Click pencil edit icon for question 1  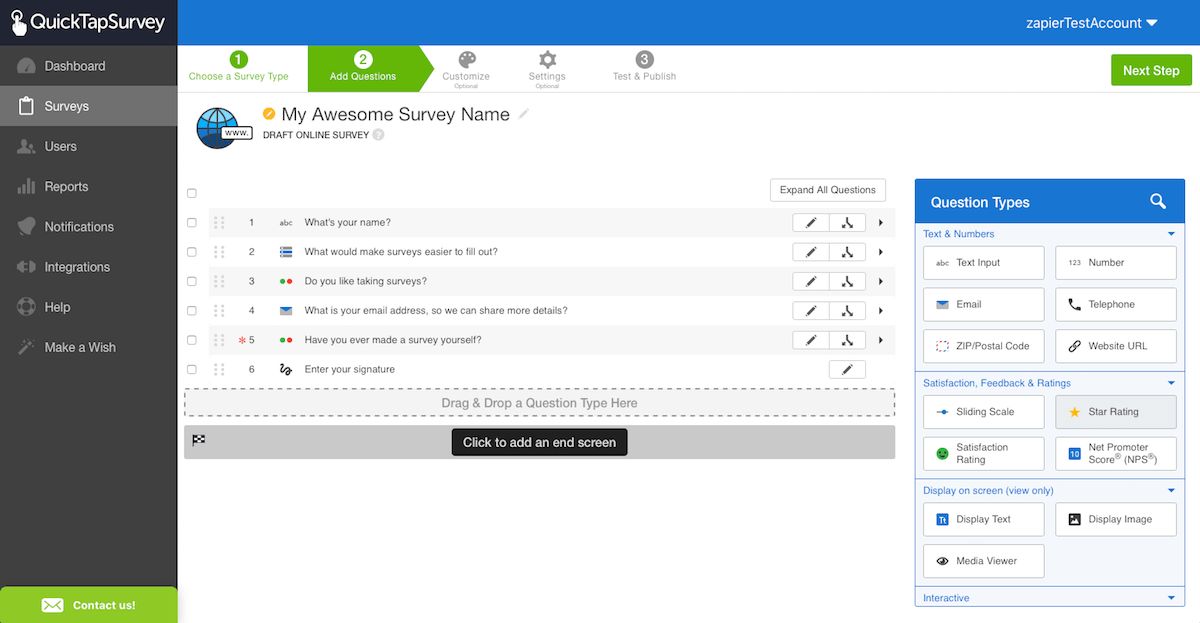point(811,223)
